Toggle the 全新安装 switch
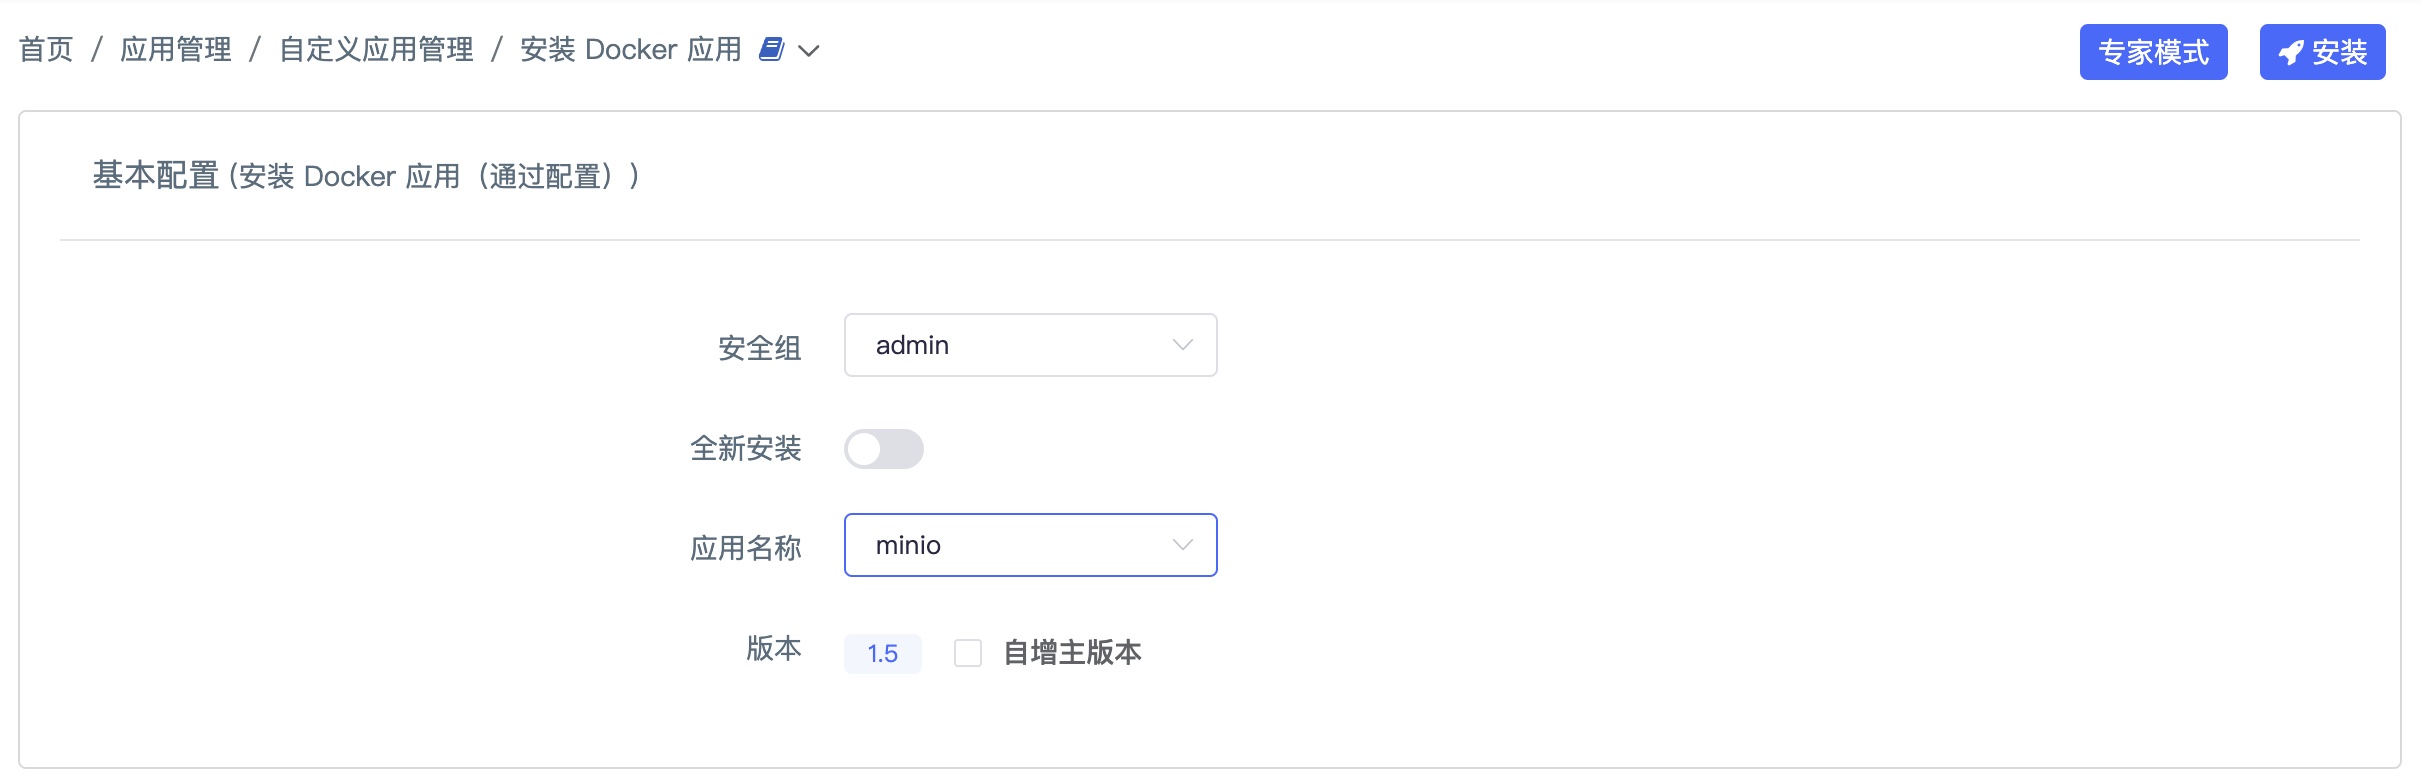Image resolution: width=2422 pixels, height=776 pixels. [x=883, y=449]
